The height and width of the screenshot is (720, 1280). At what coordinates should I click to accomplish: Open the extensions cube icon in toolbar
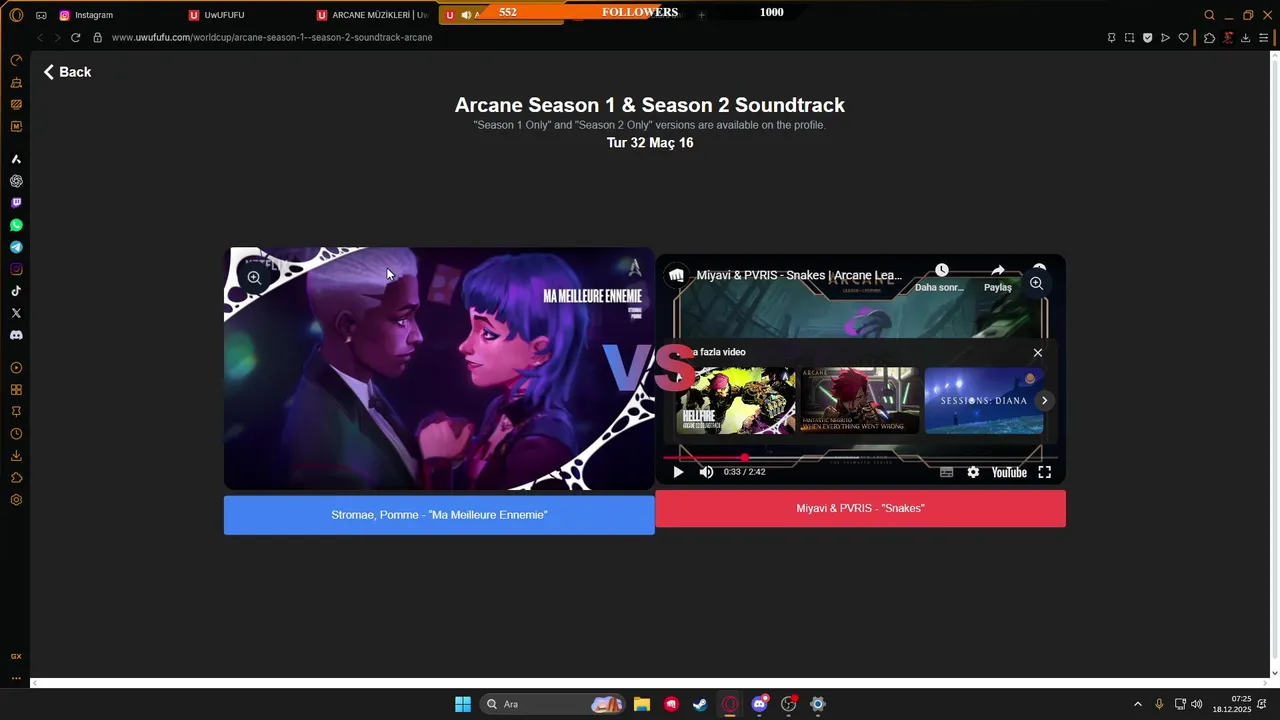pyautogui.click(x=1209, y=38)
